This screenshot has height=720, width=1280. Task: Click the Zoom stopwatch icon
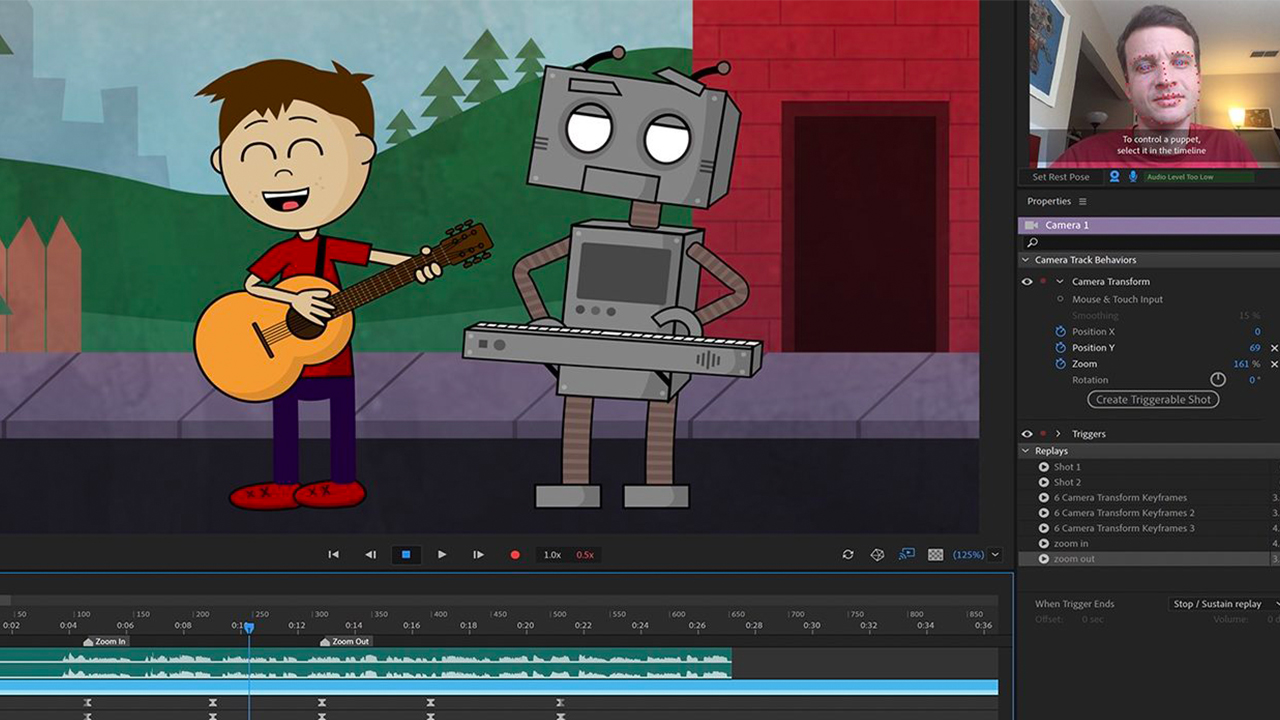pos(1061,364)
